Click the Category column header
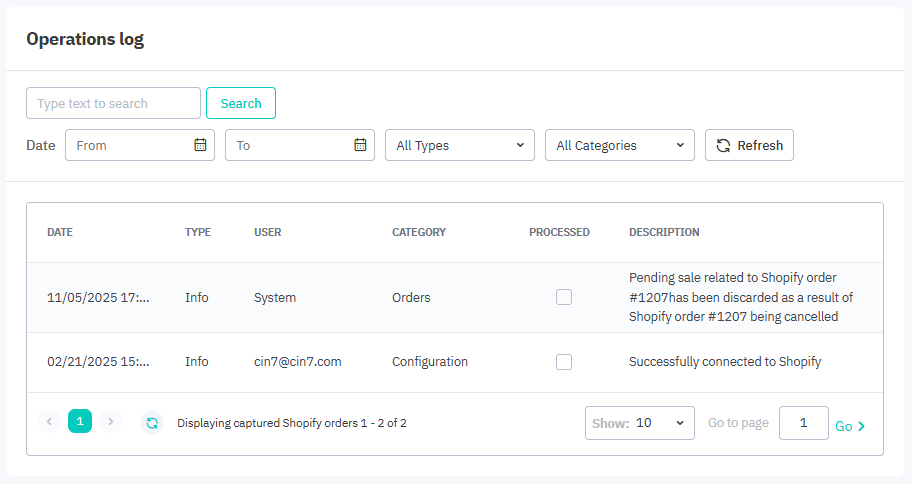 point(419,232)
